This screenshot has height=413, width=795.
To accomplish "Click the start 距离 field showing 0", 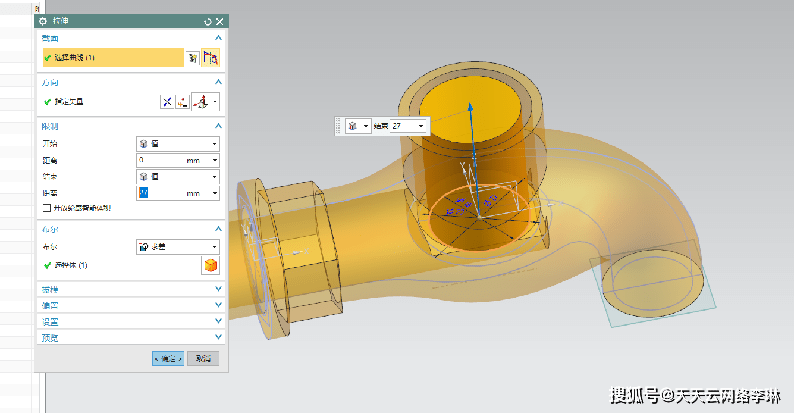I will pyautogui.click(x=160, y=160).
